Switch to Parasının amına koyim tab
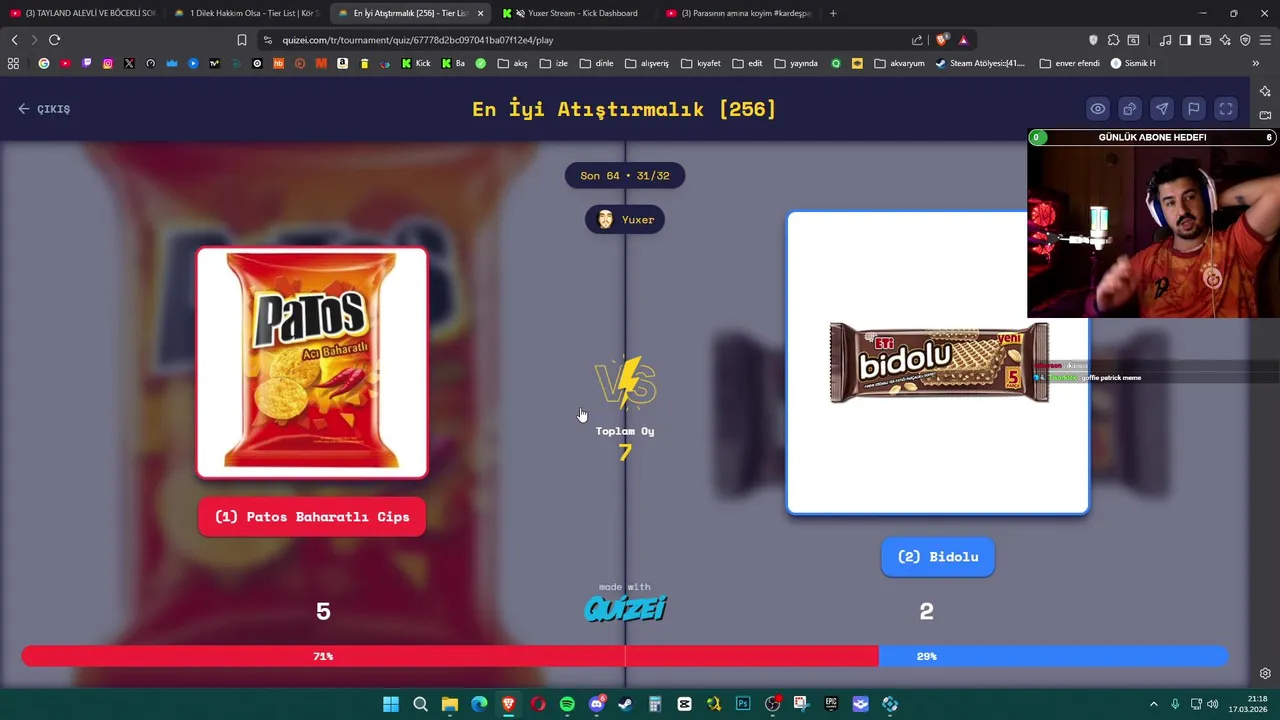 coord(739,13)
